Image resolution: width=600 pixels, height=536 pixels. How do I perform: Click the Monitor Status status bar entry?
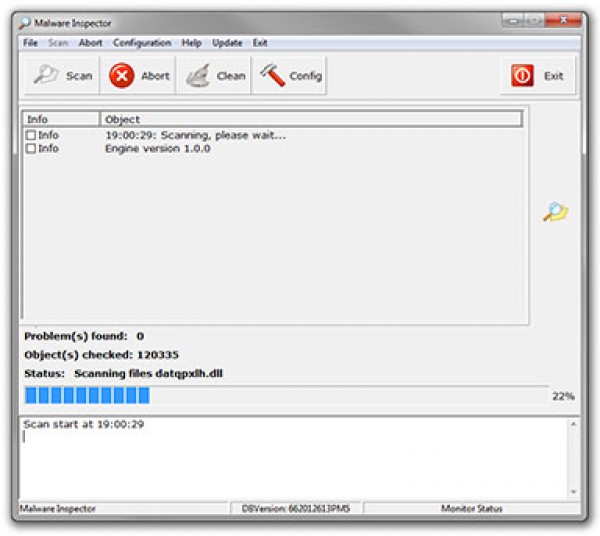click(471, 508)
